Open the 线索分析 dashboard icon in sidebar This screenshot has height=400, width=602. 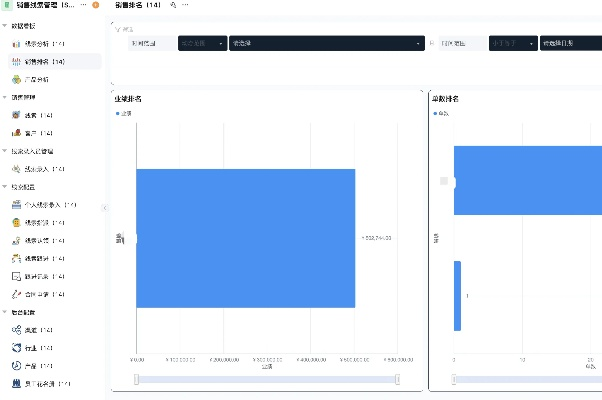click(x=16, y=45)
